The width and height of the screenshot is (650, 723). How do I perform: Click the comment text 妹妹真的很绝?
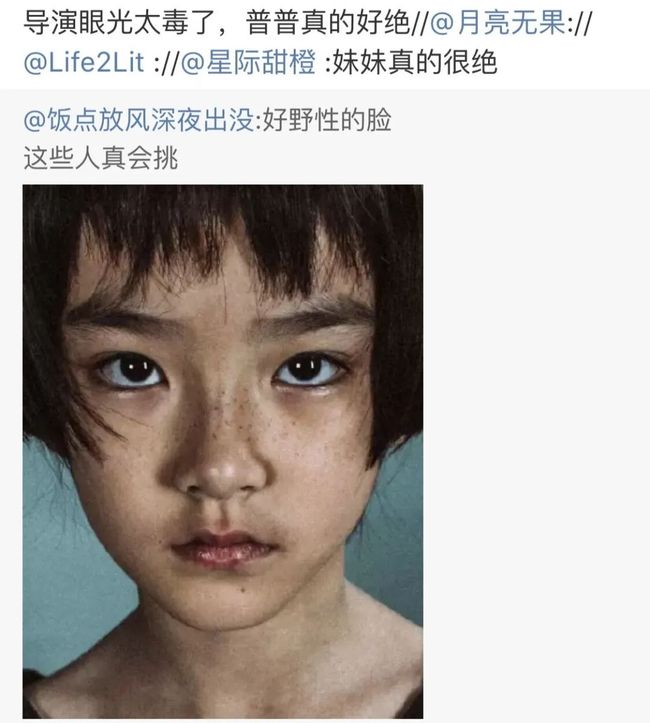pyautogui.click(x=414, y=63)
